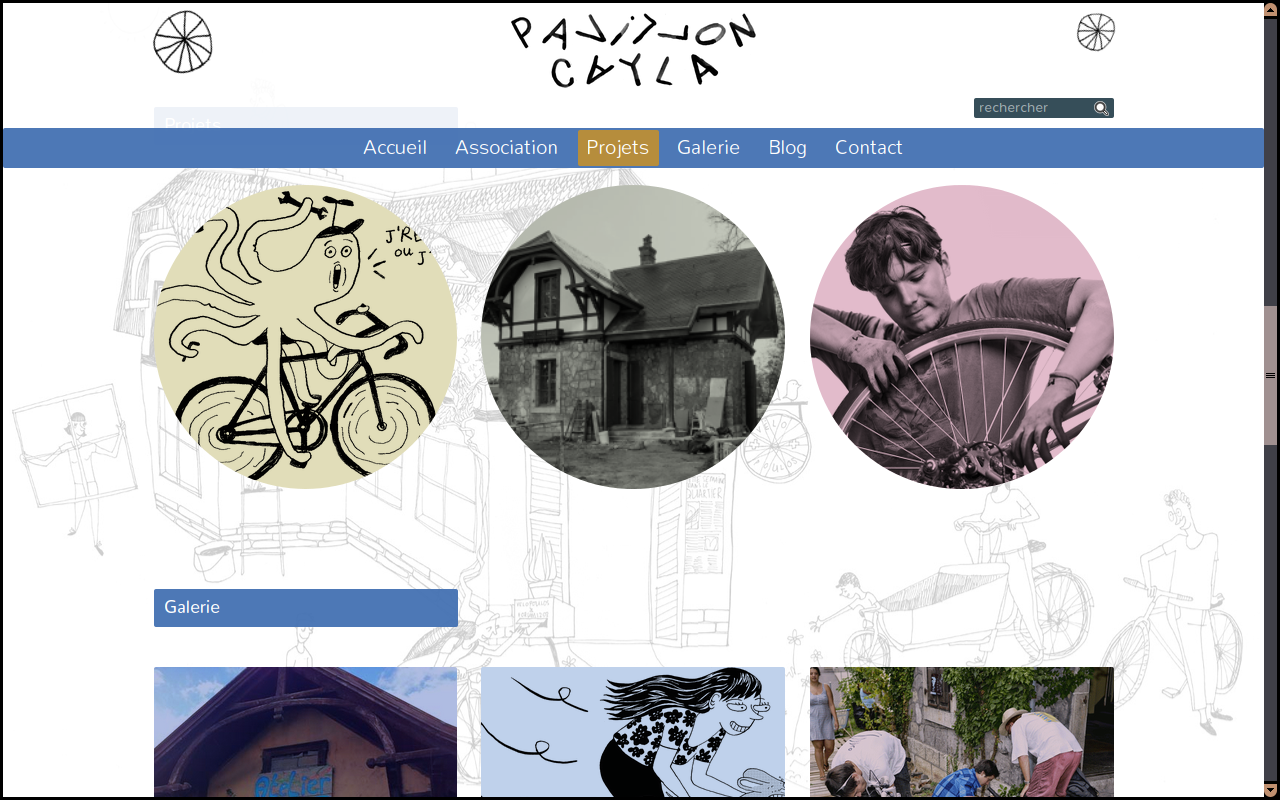Click the faded Projets section heading
This screenshot has height=800, width=1280.
306,118
